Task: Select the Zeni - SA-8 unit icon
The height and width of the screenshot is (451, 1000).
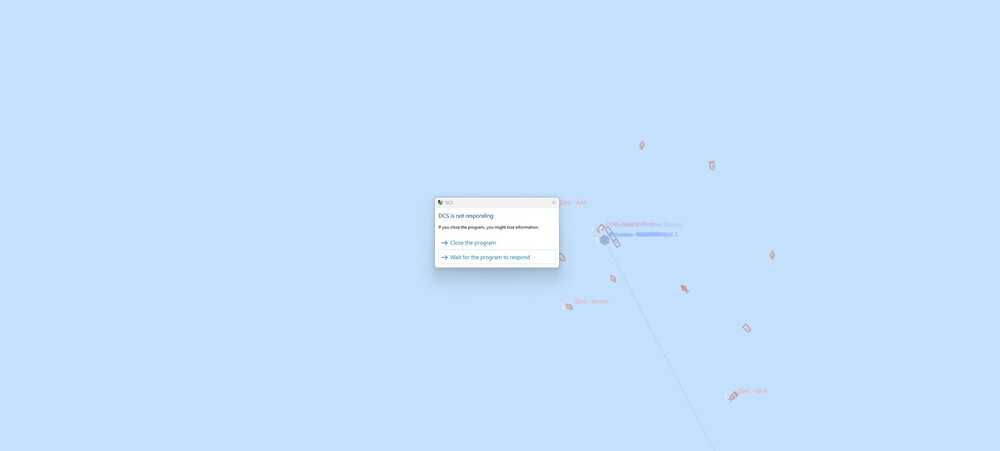Action: pos(733,396)
